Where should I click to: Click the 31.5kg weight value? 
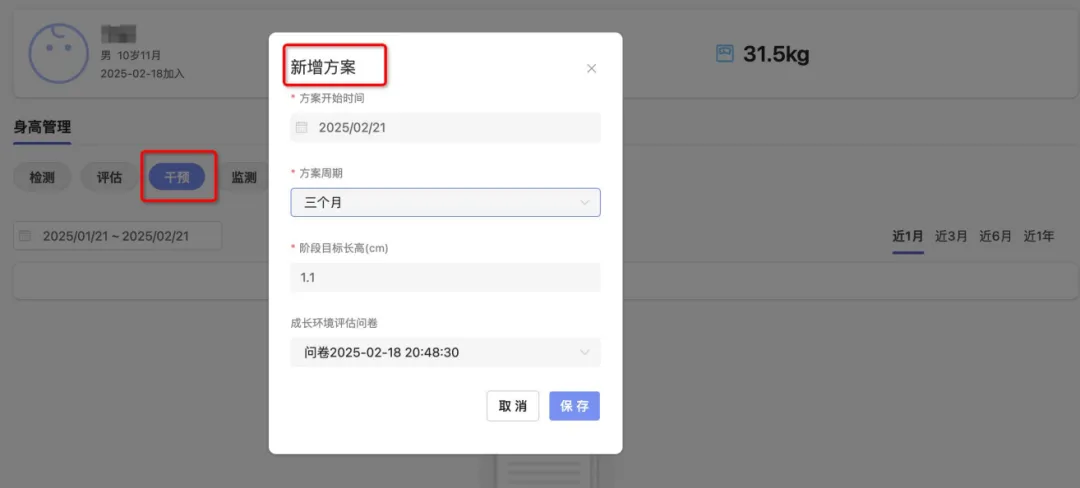tap(776, 54)
